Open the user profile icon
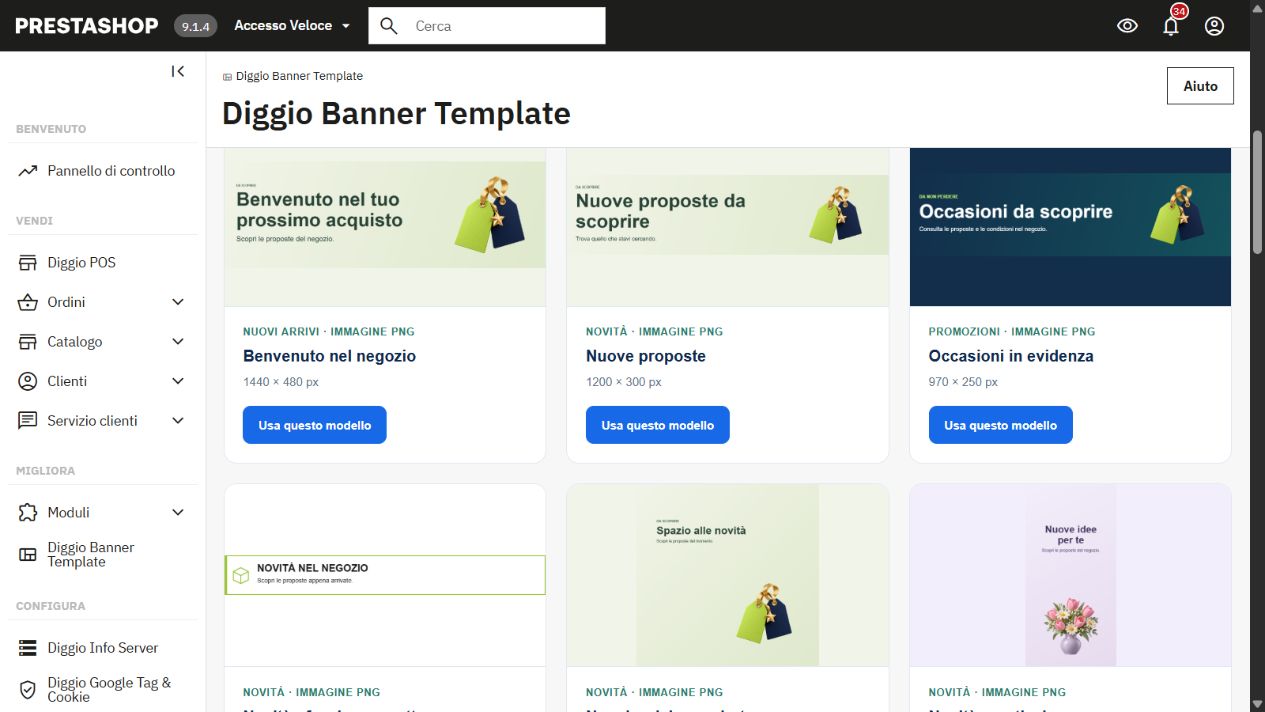 click(1214, 26)
